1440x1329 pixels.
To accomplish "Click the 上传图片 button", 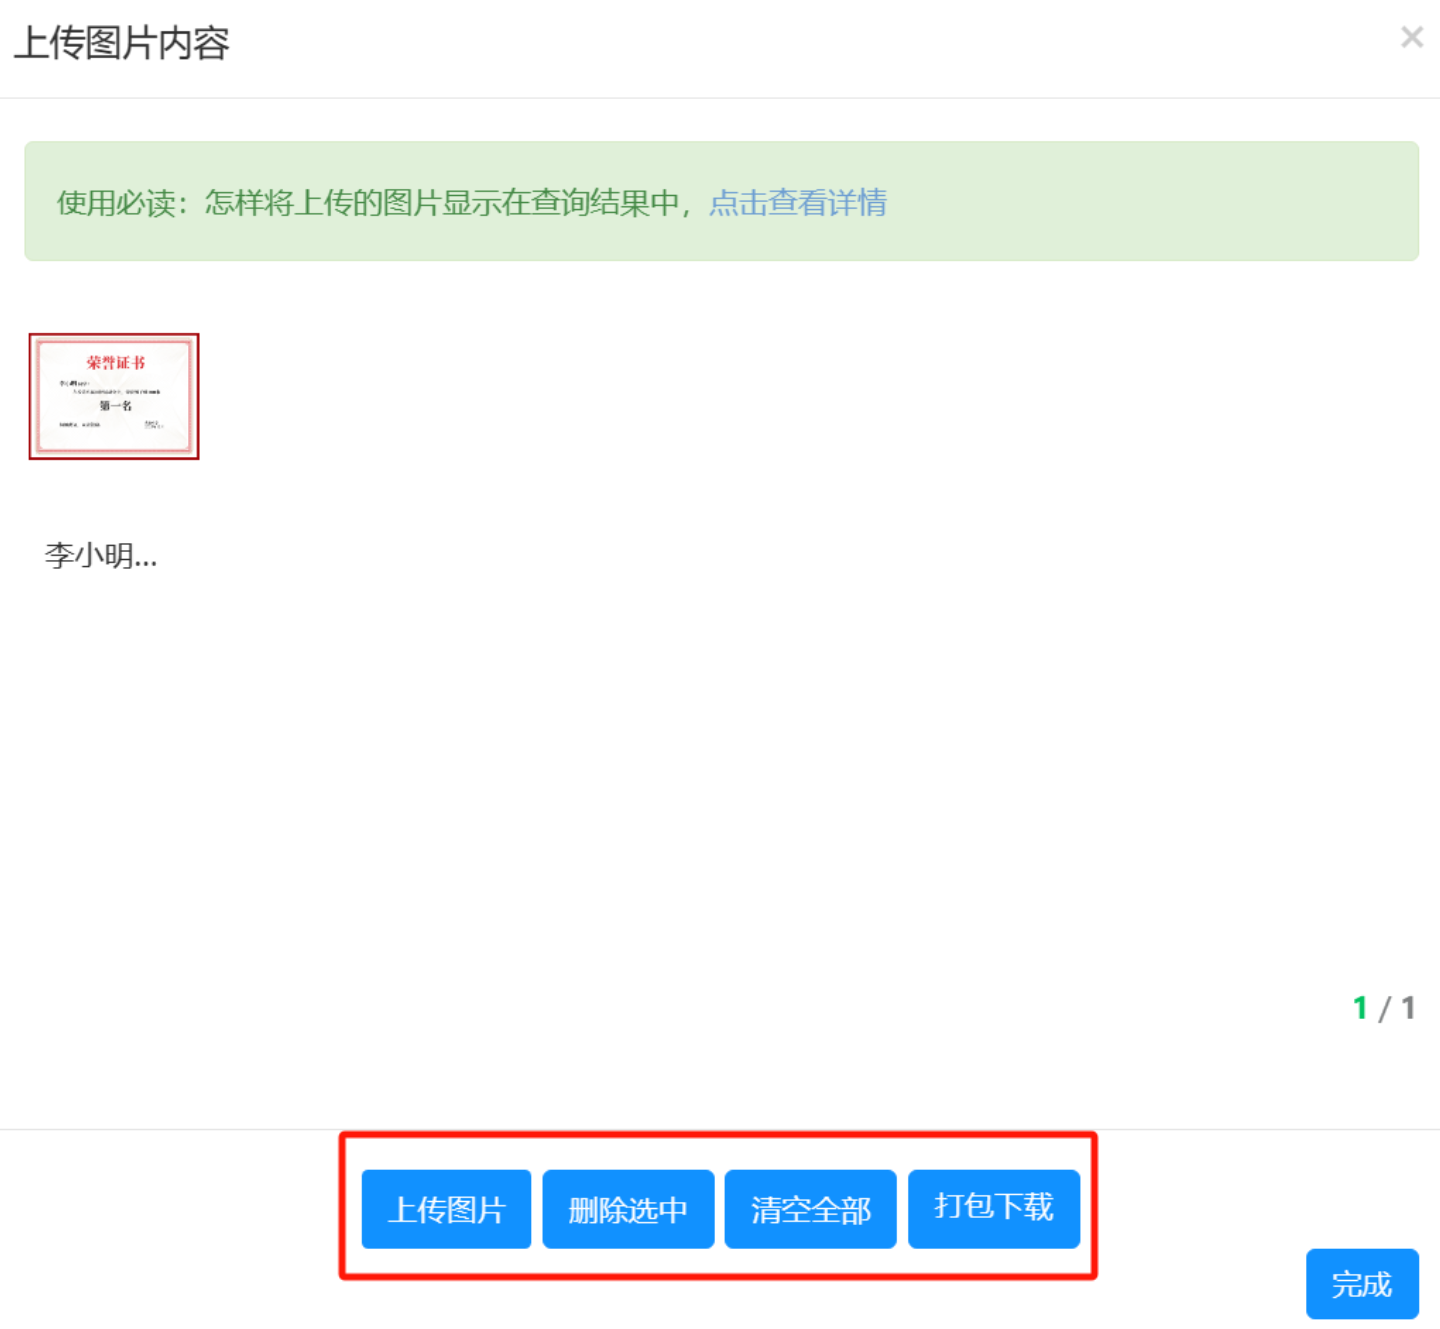I will tap(446, 1209).
